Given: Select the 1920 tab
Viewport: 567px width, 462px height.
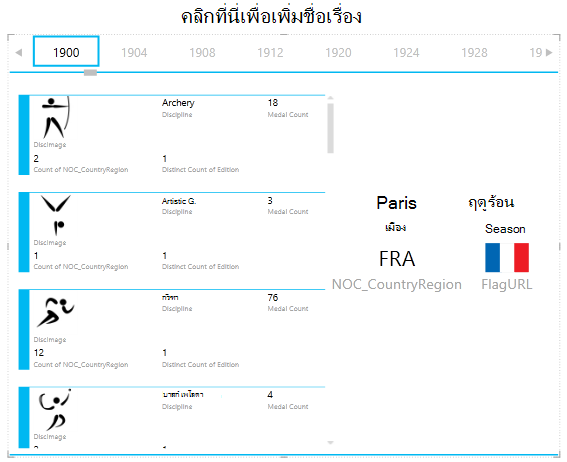Looking at the screenshot, I should 338,53.
